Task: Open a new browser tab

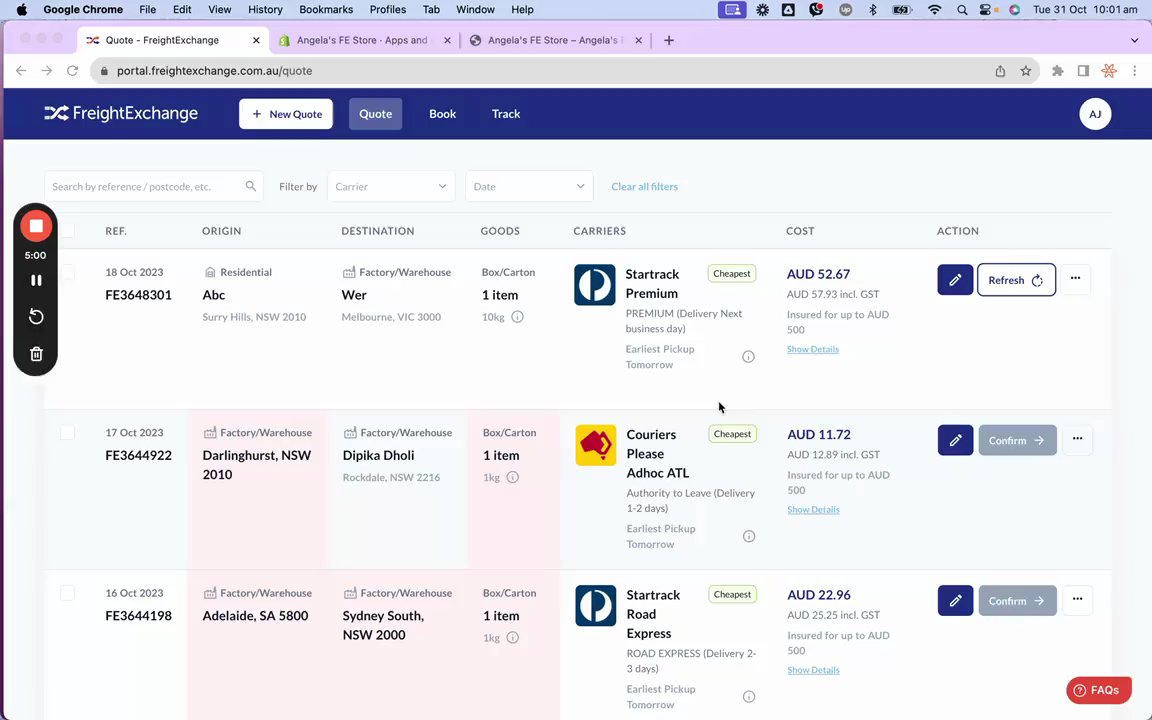Action: click(x=669, y=40)
